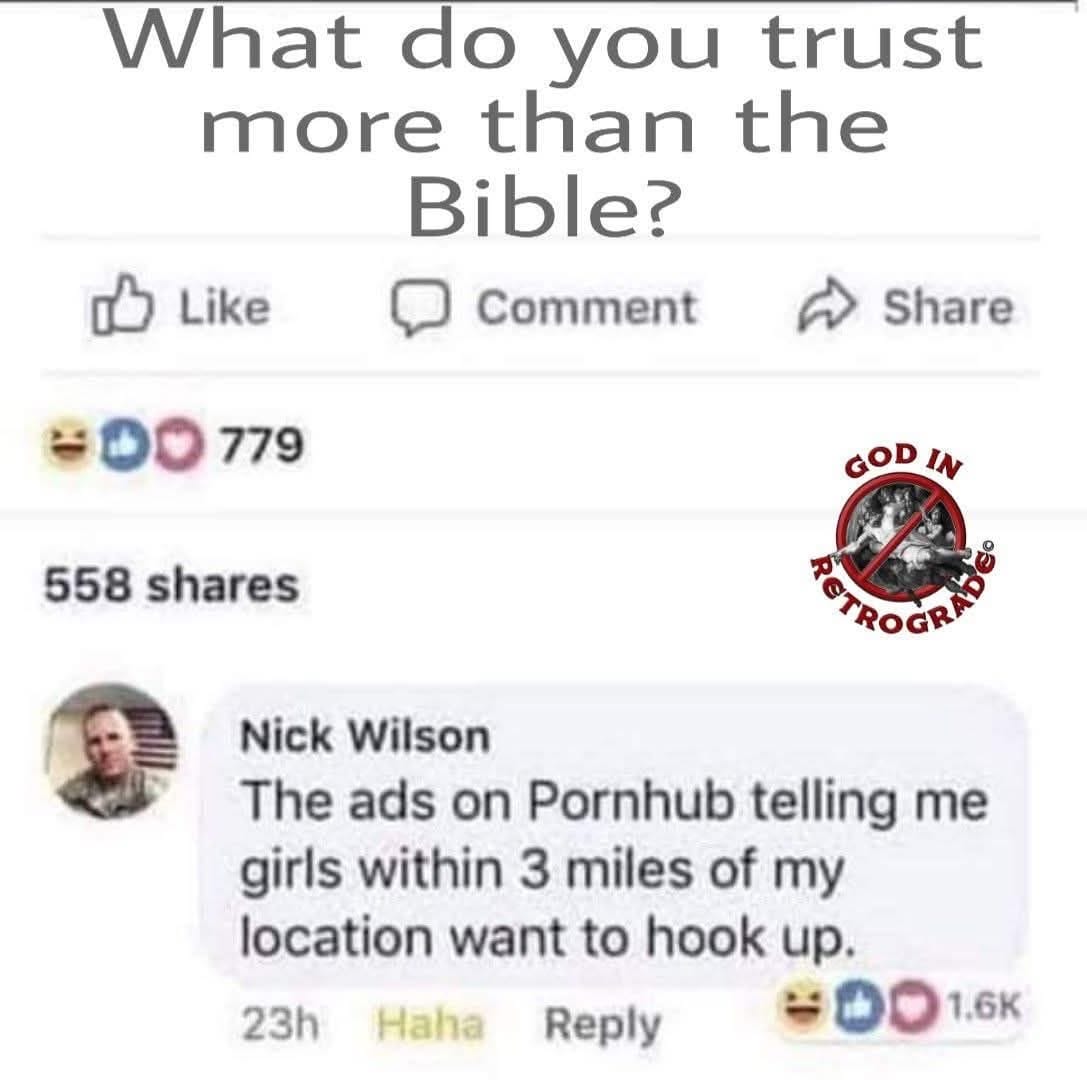
Task: Click the 23h comment timestamp
Action: 280,1024
